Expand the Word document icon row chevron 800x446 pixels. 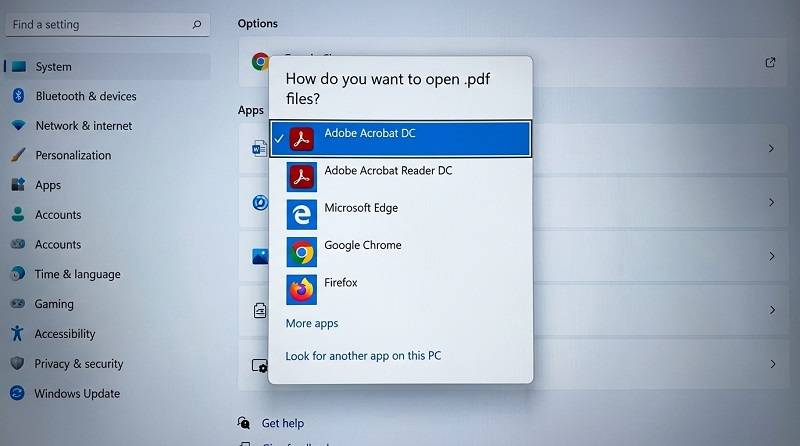(x=771, y=148)
